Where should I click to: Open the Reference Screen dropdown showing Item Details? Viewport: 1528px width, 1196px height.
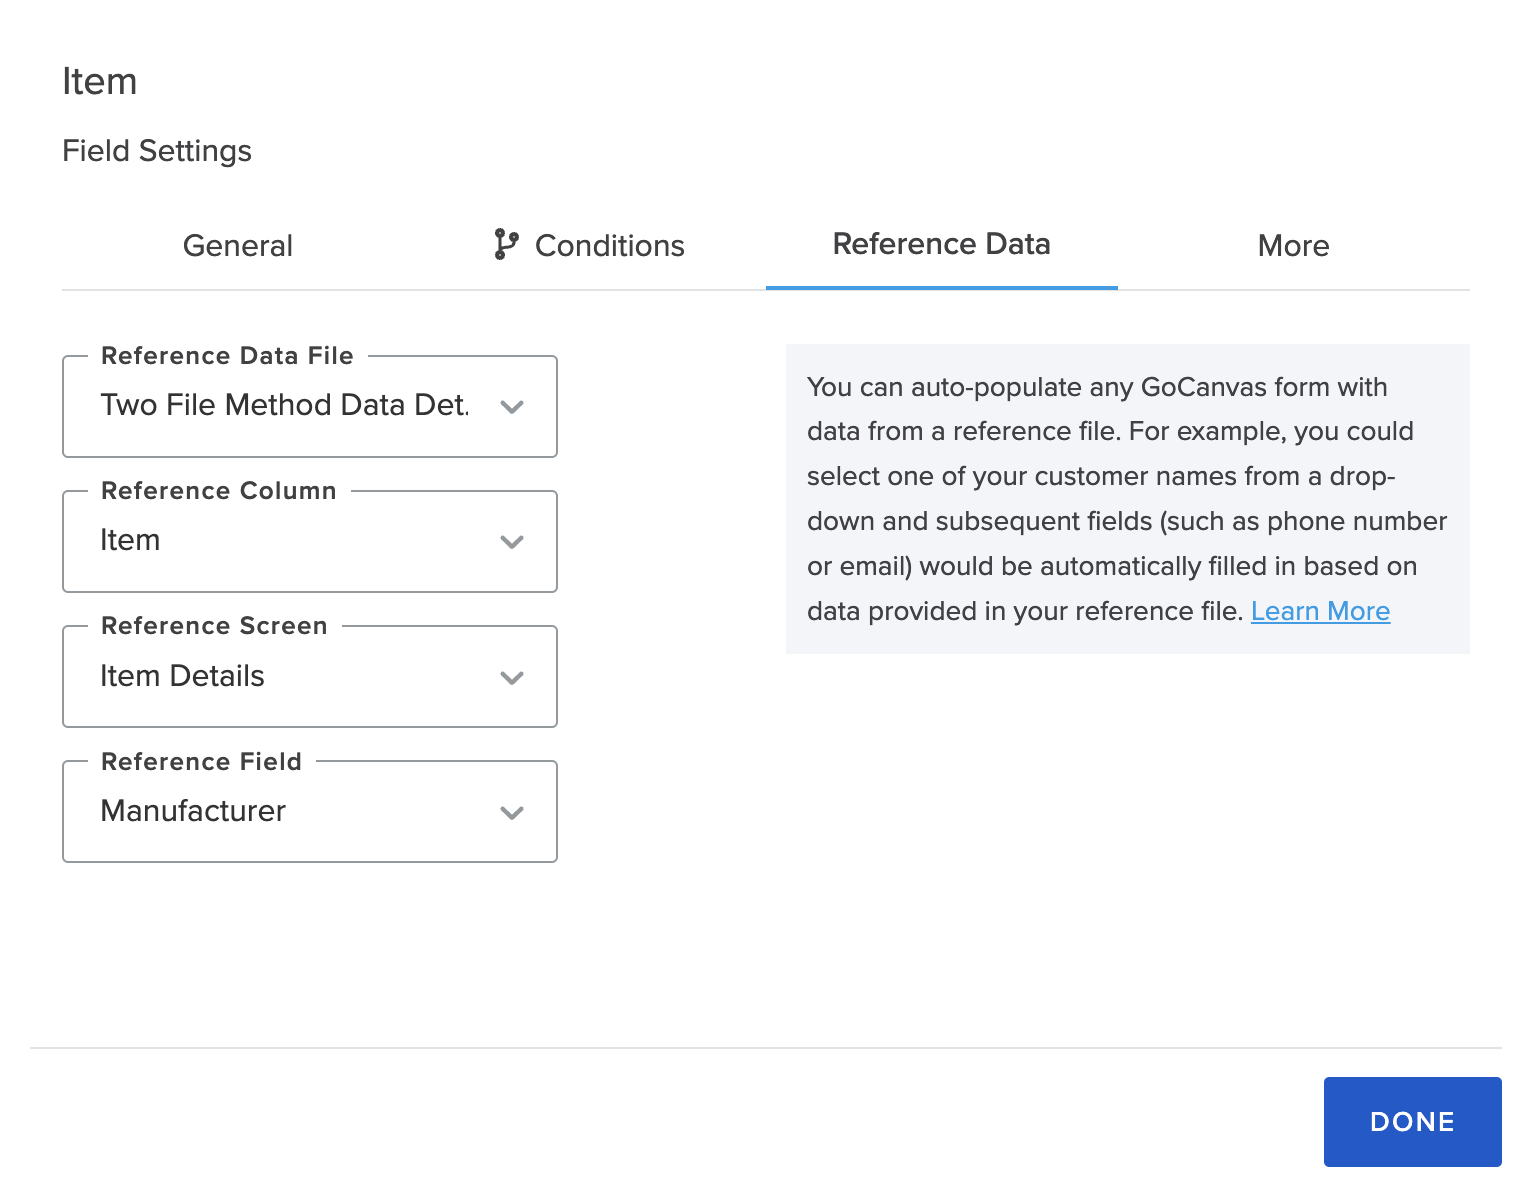click(309, 677)
